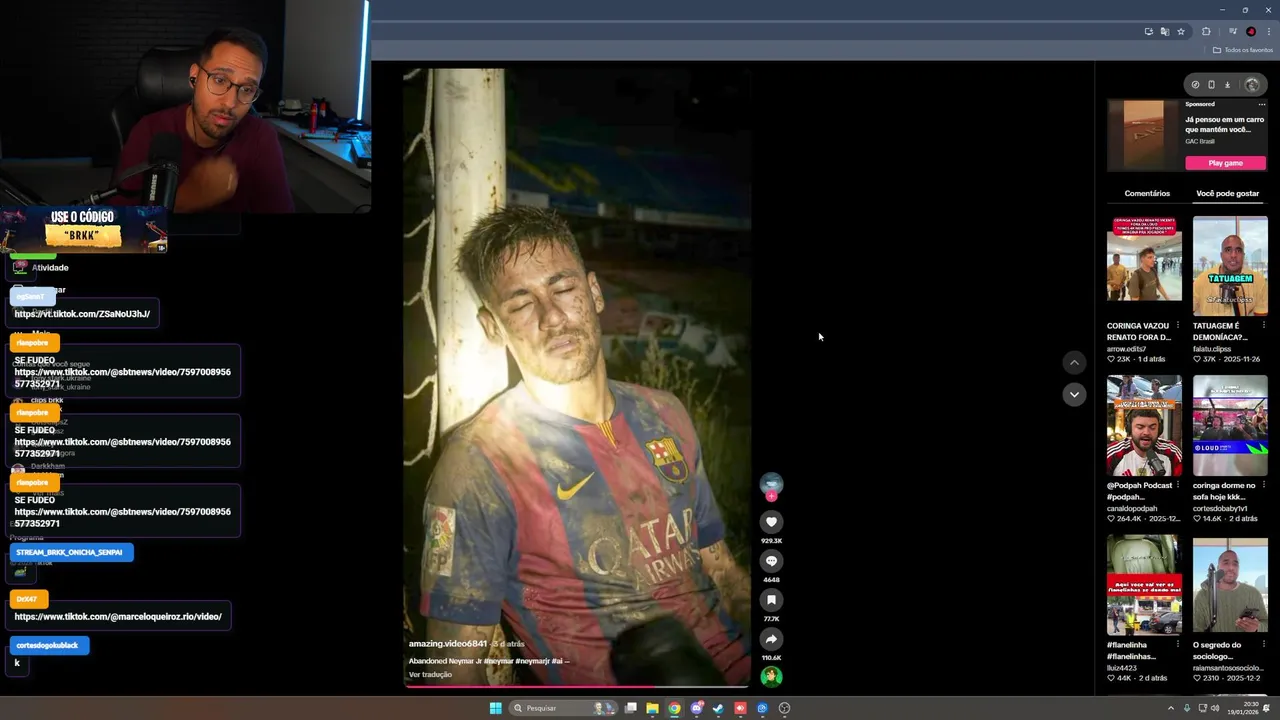Click the amazing.video6841 username
This screenshot has width=1280, height=720.
click(448, 644)
